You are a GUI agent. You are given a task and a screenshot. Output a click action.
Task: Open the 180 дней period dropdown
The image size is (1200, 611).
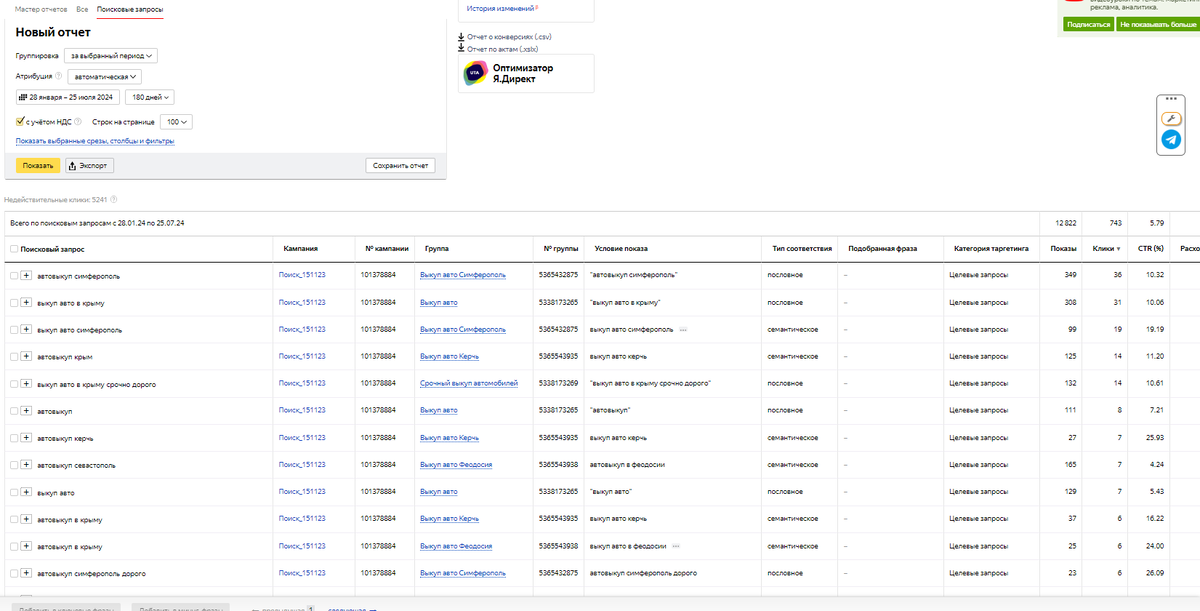click(x=150, y=98)
